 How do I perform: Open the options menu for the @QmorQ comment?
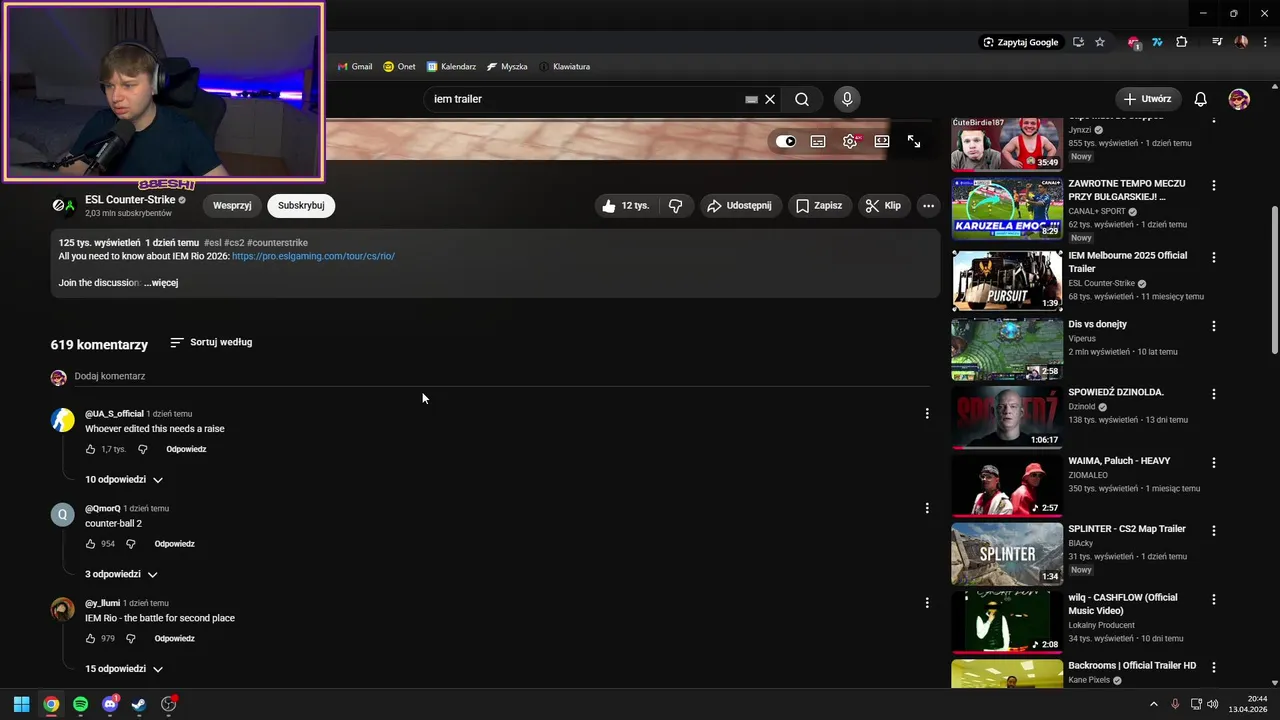click(x=927, y=508)
